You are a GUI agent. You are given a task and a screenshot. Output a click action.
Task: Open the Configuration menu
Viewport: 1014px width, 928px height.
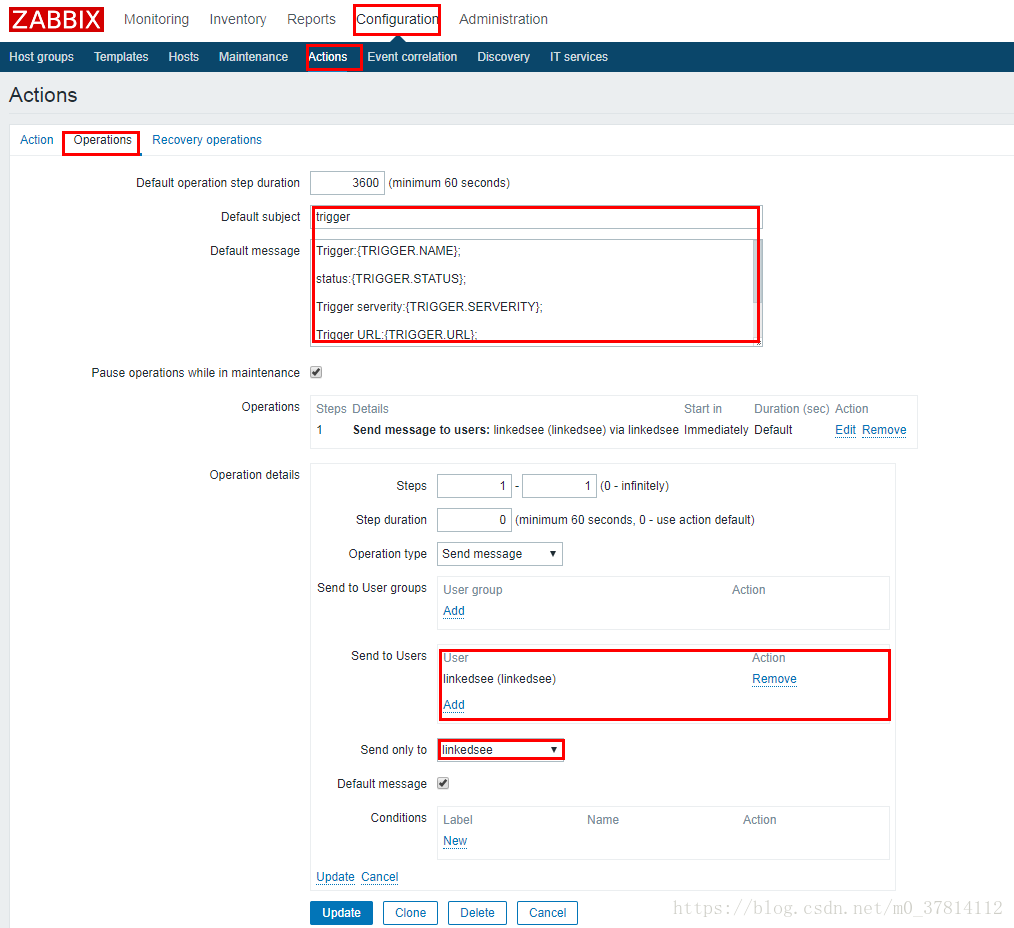[x=397, y=19]
